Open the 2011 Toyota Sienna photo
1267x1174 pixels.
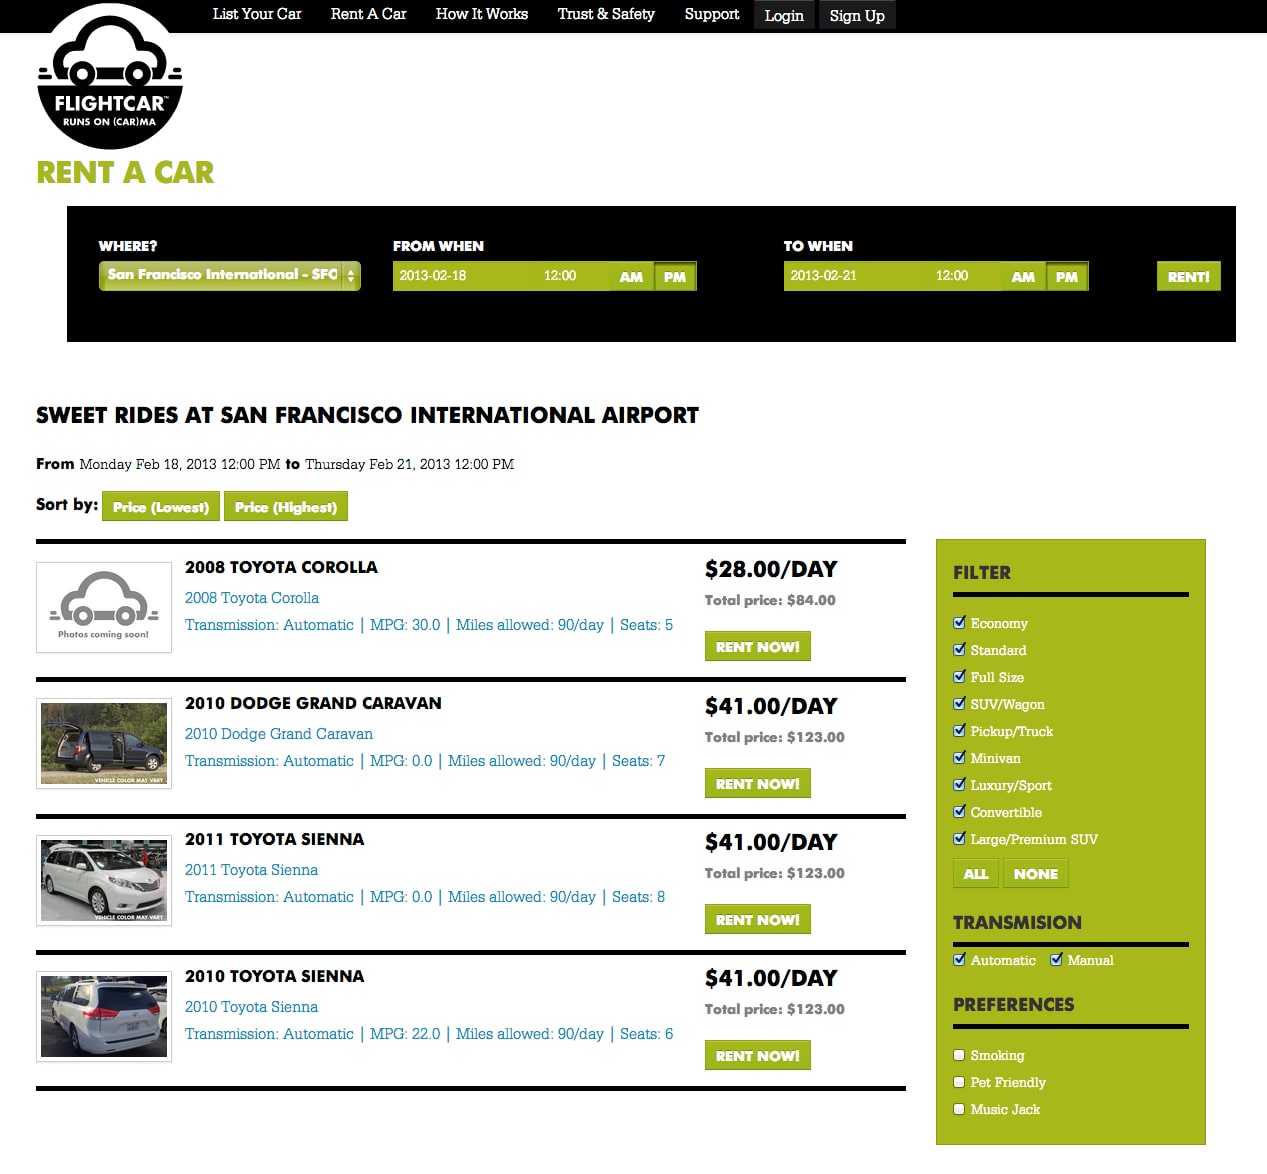(104, 880)
